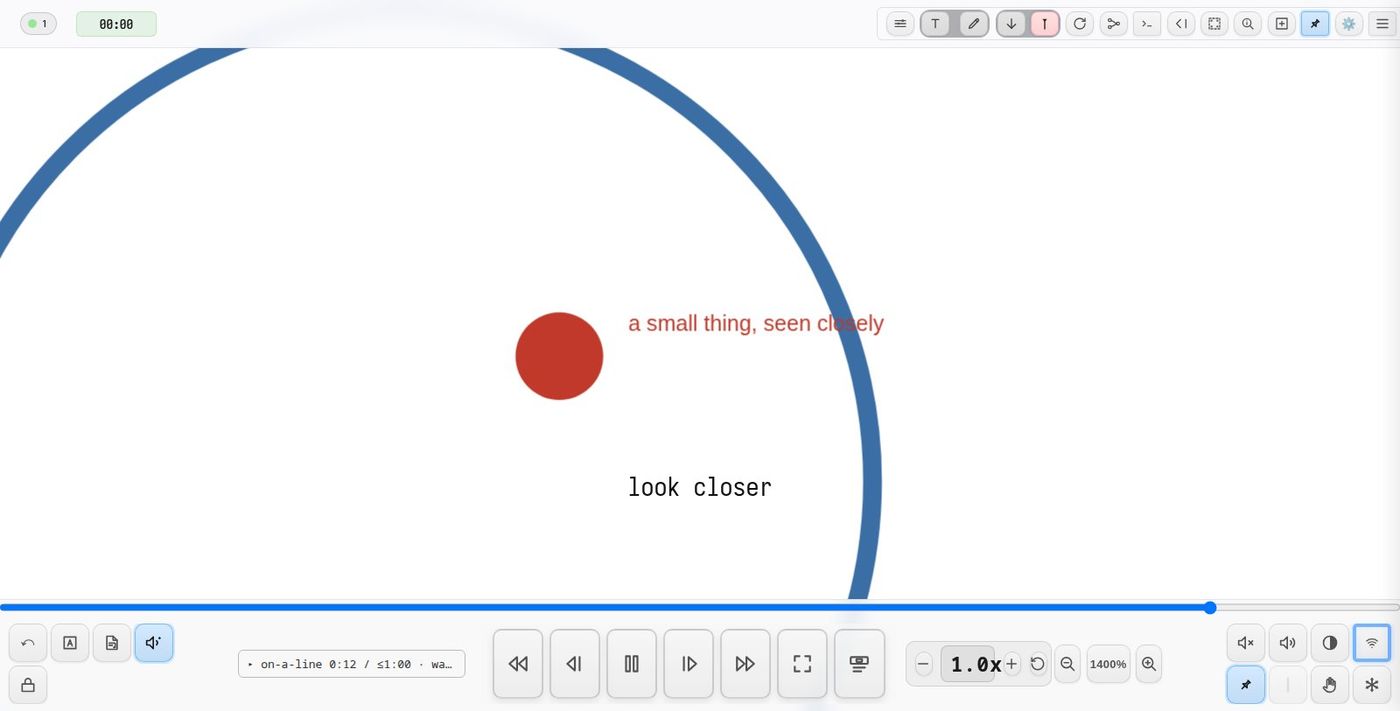Click the progress bar's circular handle

coord(1210,607)
